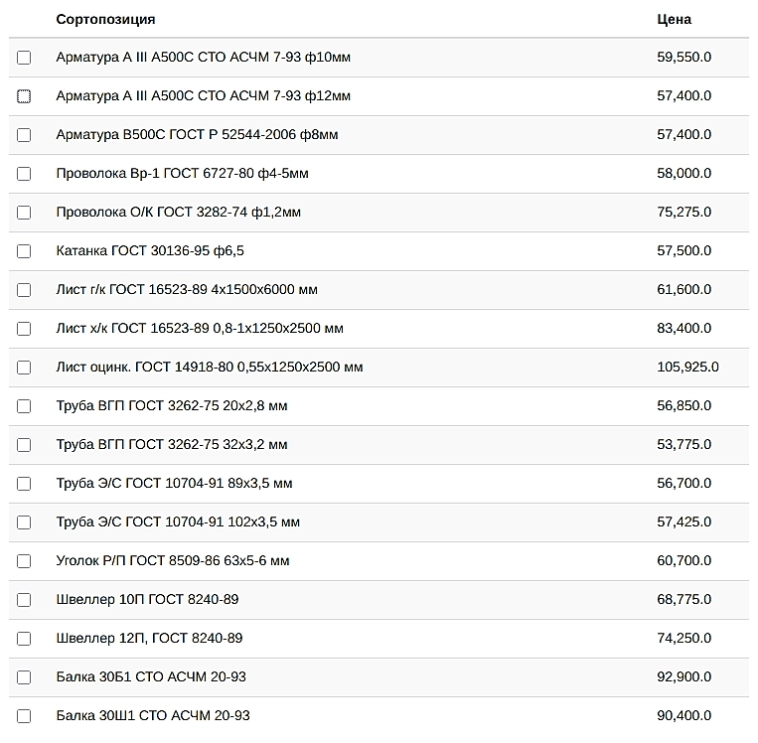Click the price 105,925.0 cell
This screenshot has width=758, height=743.
687,367
